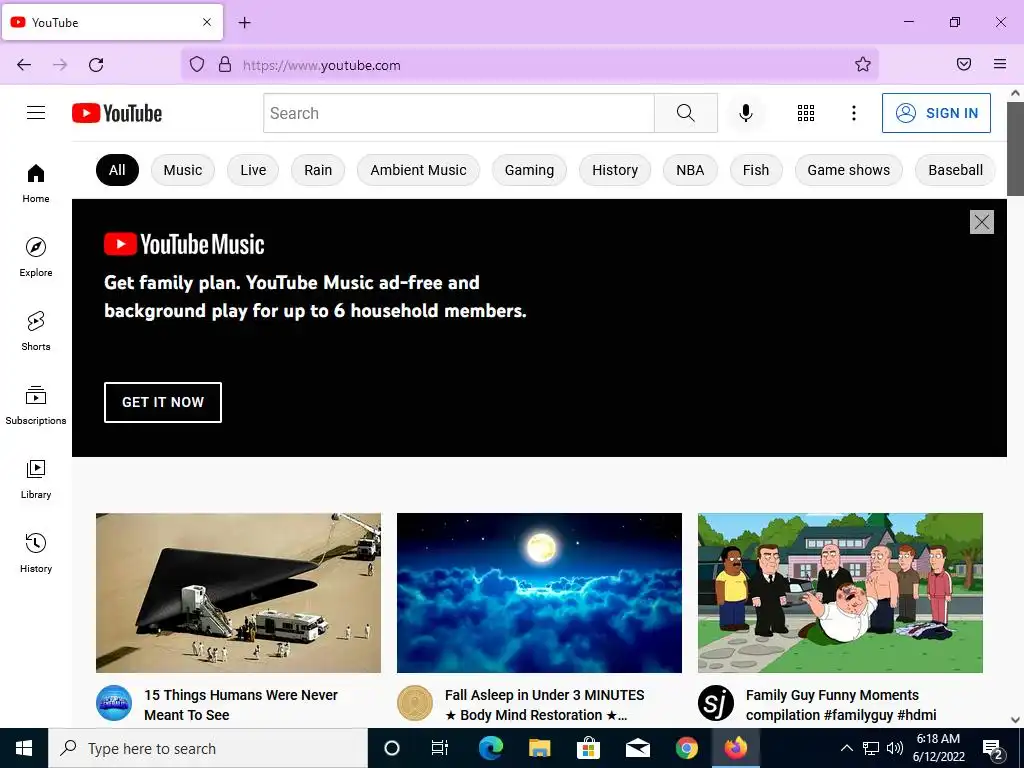This screenshot has height=768, width=1024.
Task: Open channel avatar for 15 Things video
Action: click(x=114, y=703)
